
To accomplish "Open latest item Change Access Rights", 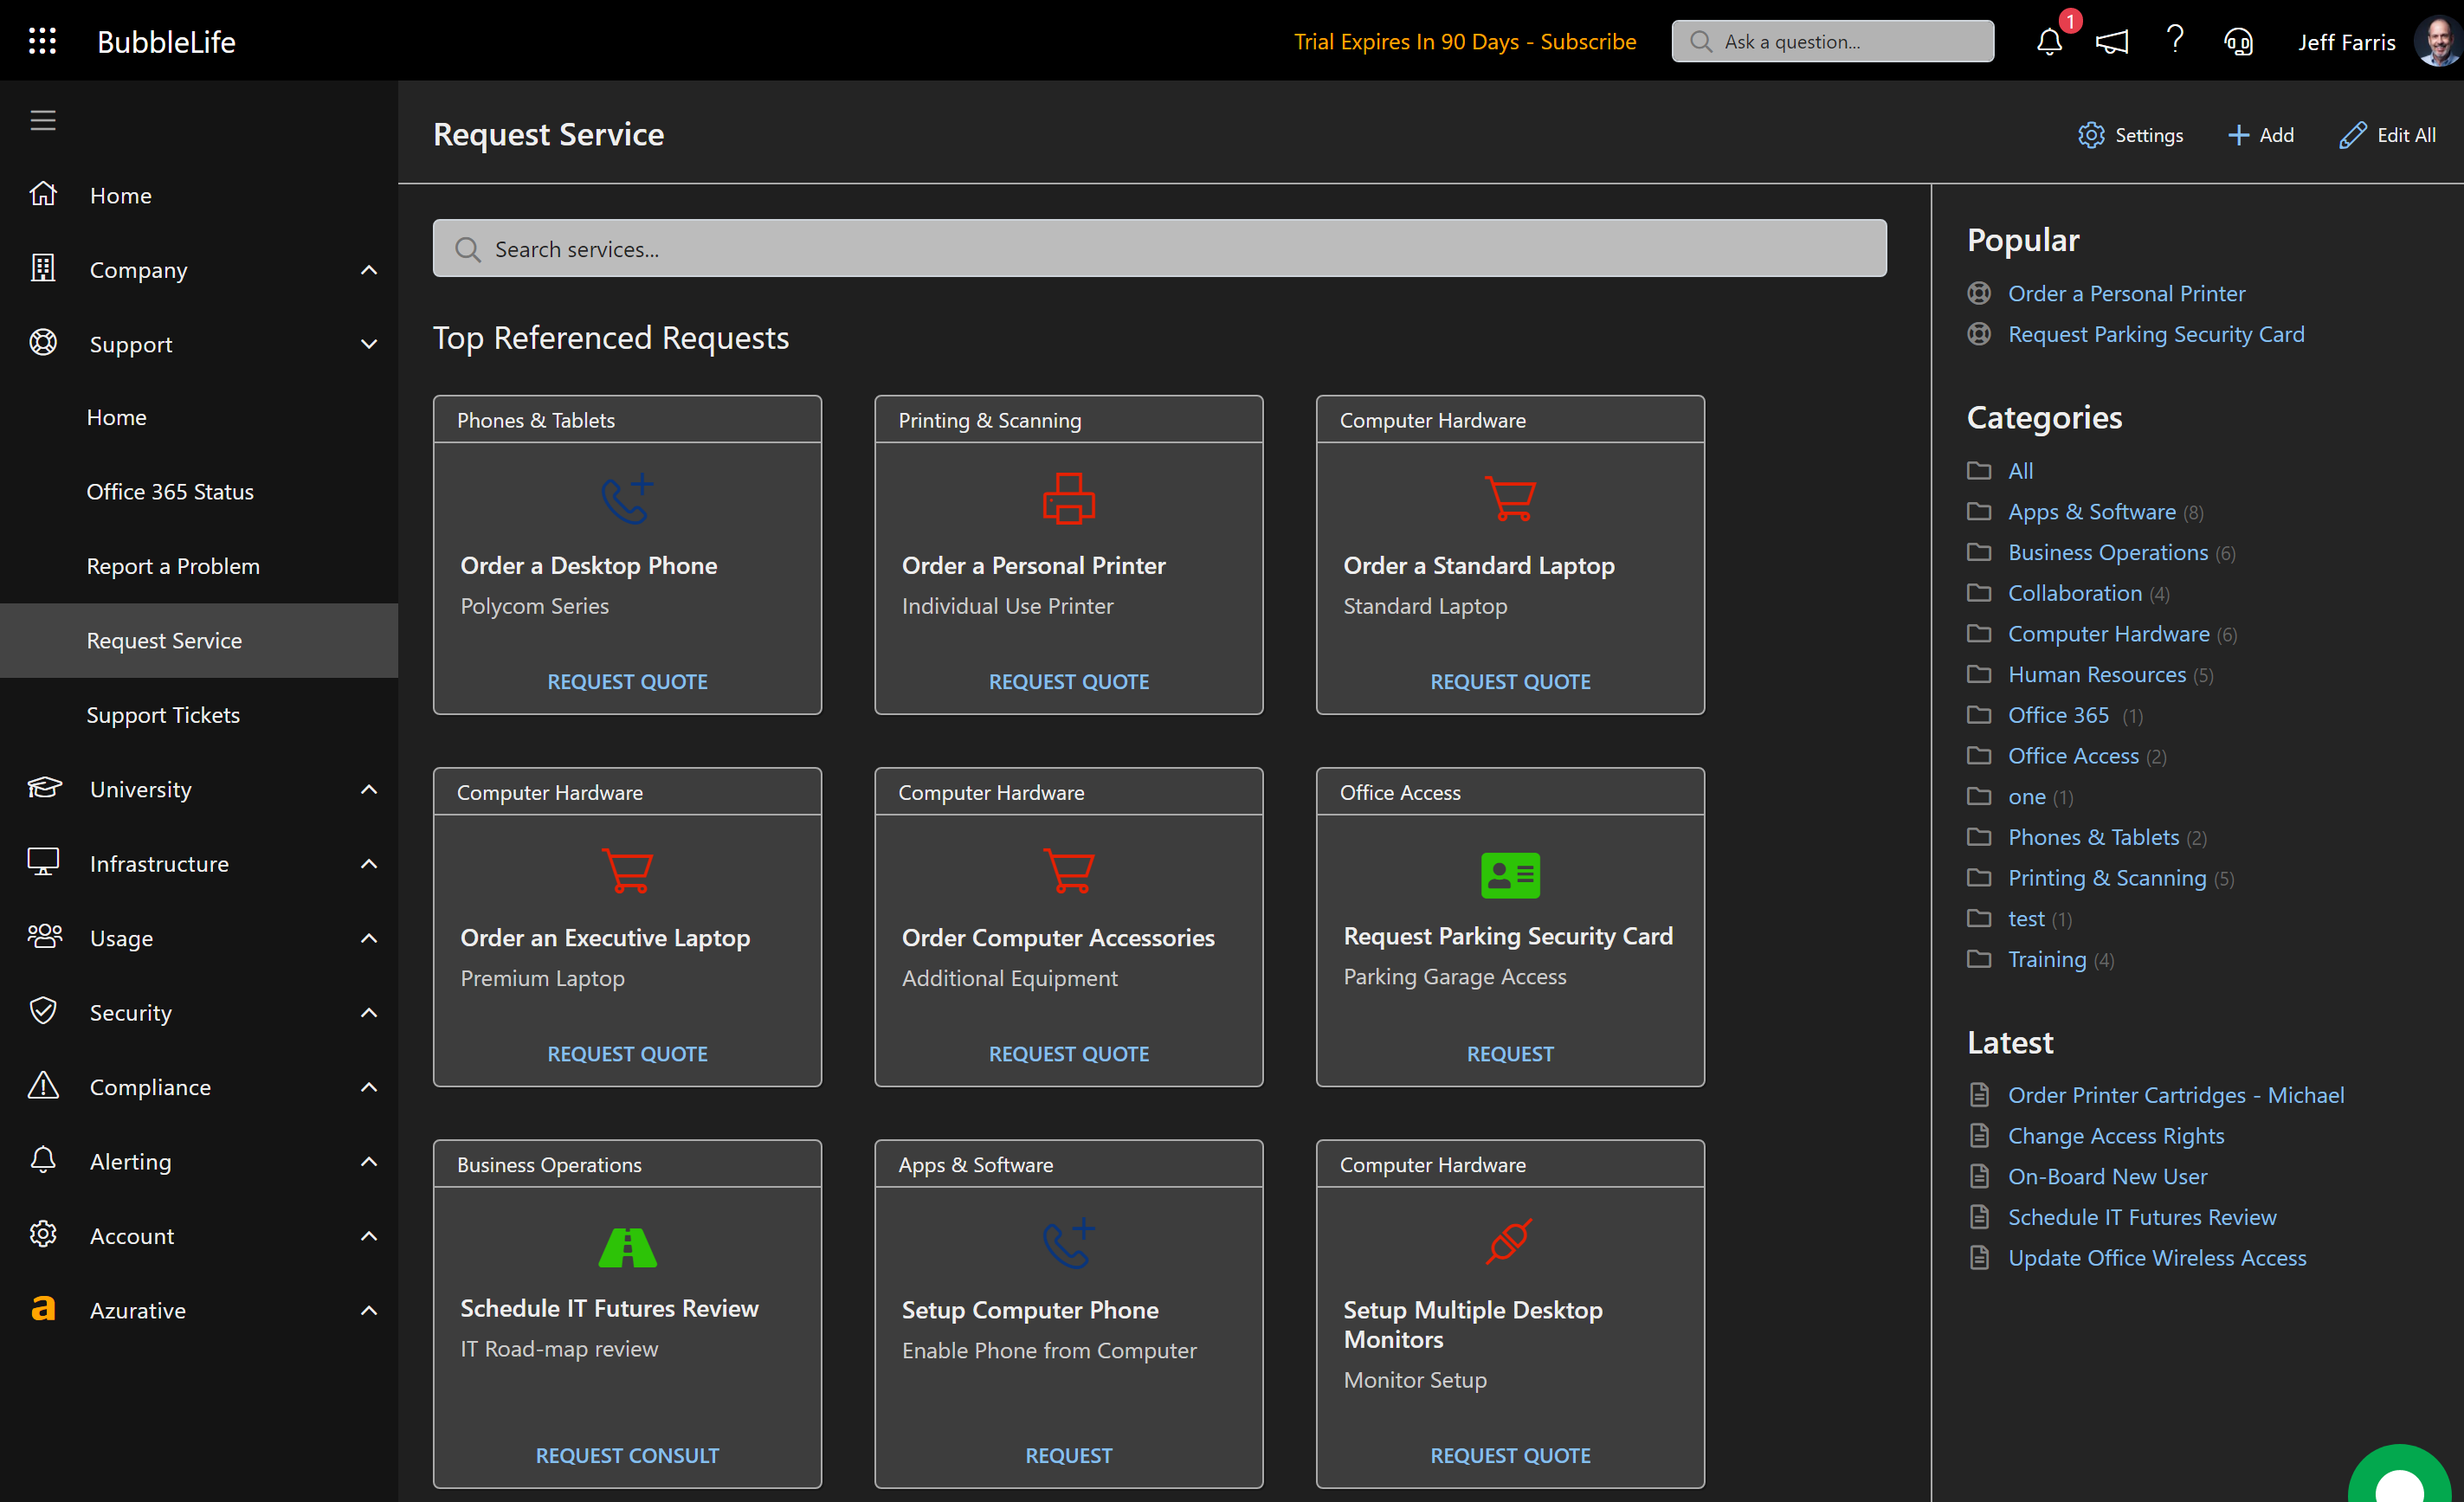I will (x=2116, y=1135).
